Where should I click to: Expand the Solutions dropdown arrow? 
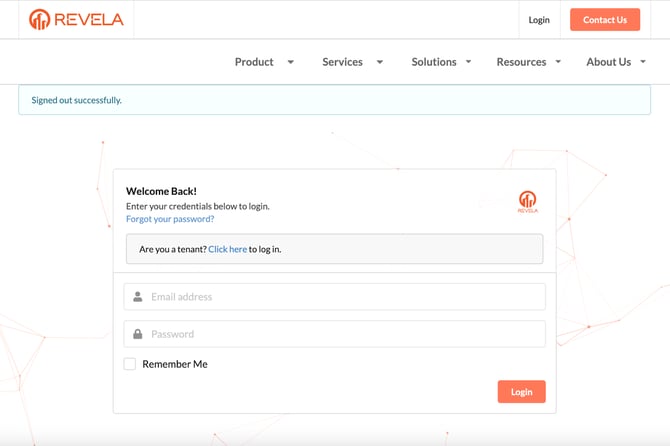468,62
